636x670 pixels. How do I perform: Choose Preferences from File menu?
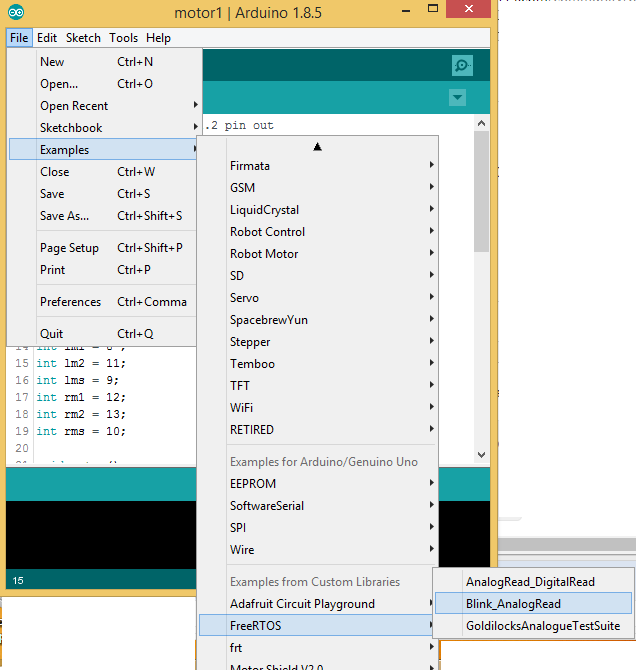click(x=70, y=302)
